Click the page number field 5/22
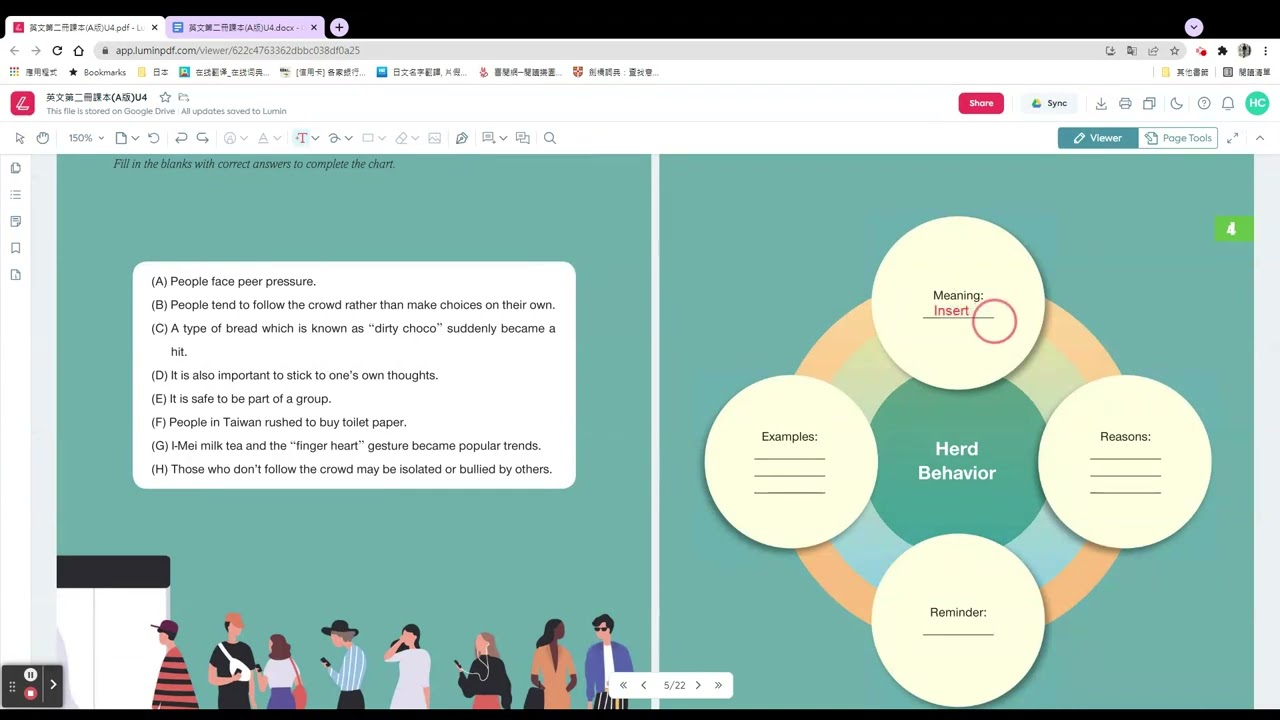 tap(675, 685)
